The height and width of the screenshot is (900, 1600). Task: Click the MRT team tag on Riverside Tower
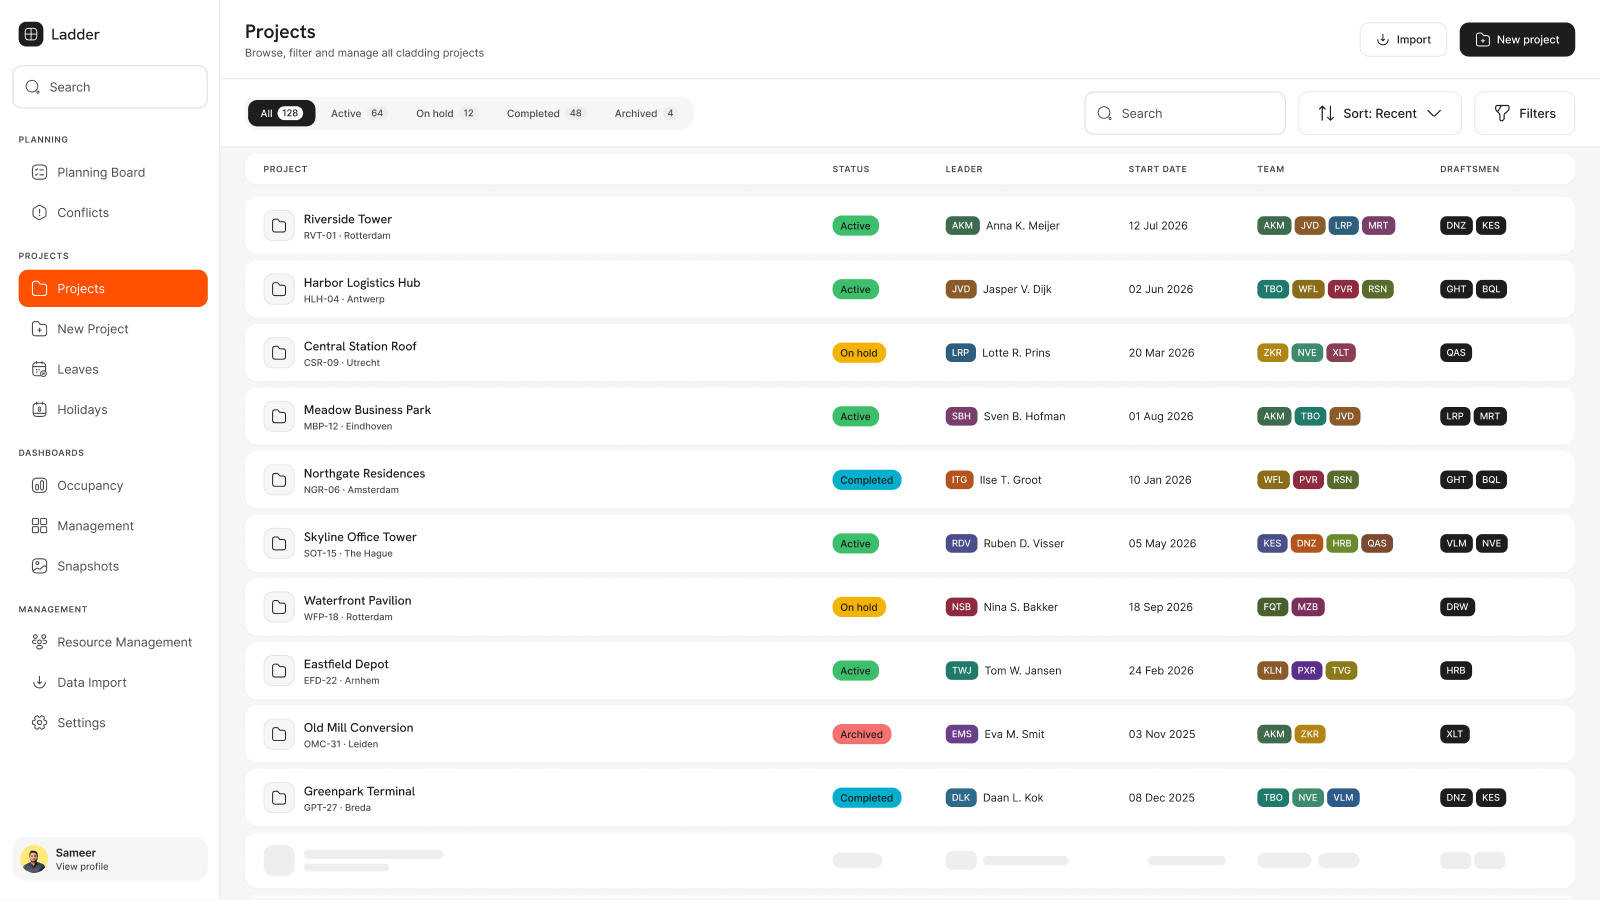pyautogui.click(x=1378, y=226)
